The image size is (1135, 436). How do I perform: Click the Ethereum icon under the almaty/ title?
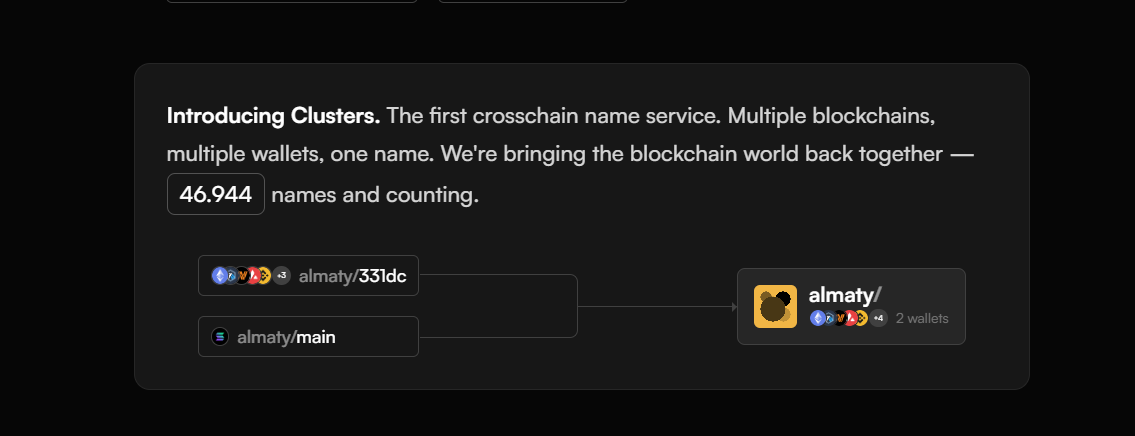(817, 318)
